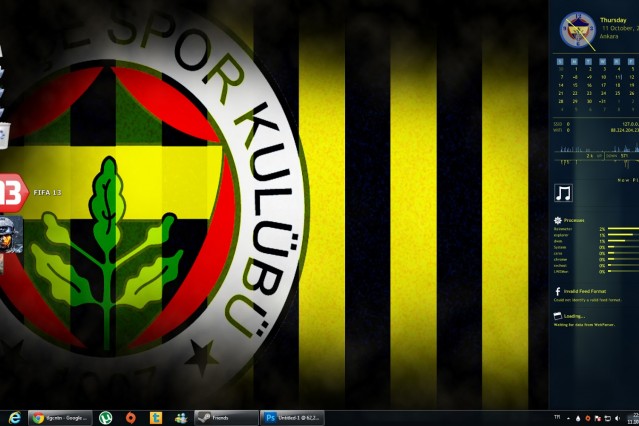
Task: Open the Processes gear icon
Action: tap(558, 220)
